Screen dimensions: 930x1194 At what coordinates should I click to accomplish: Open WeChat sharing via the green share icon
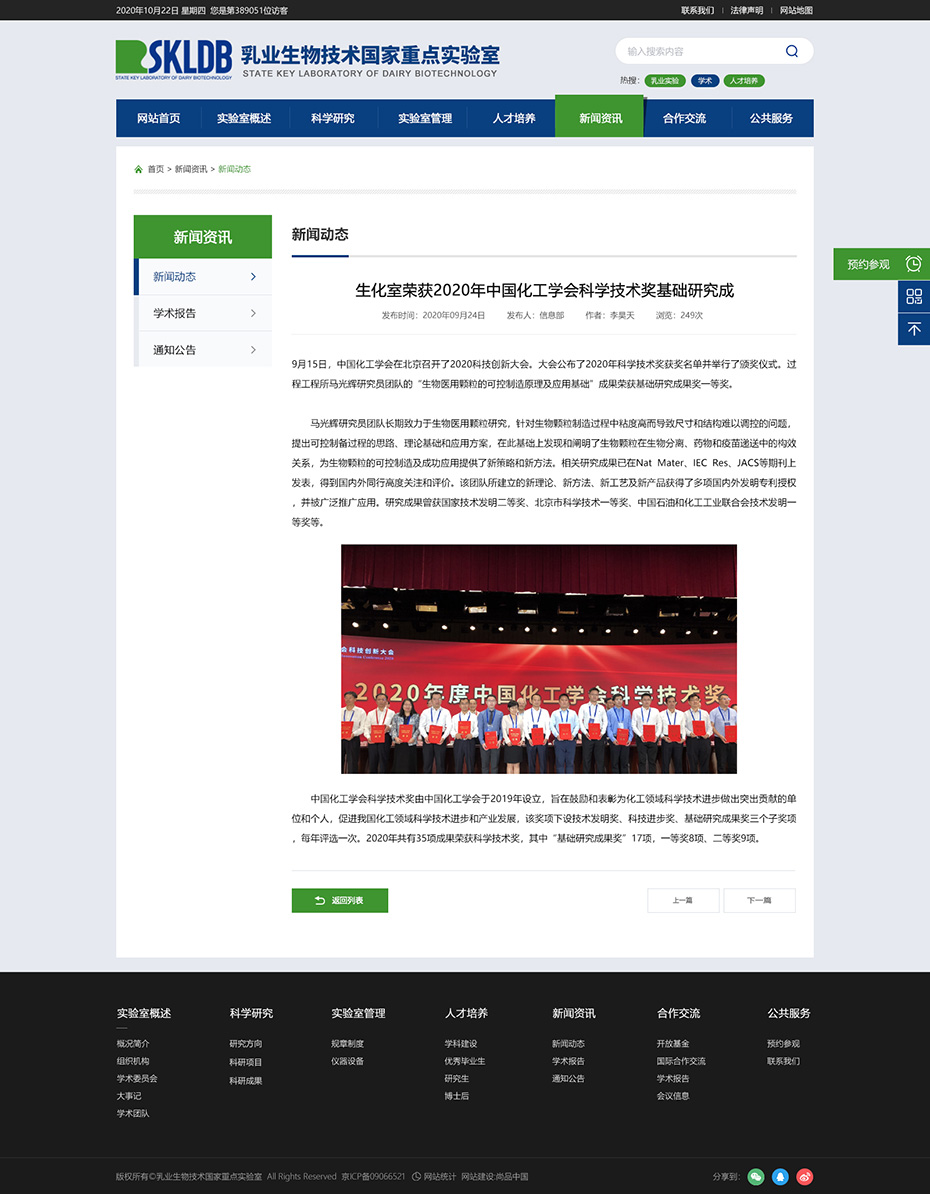(x=755, y=1177)
